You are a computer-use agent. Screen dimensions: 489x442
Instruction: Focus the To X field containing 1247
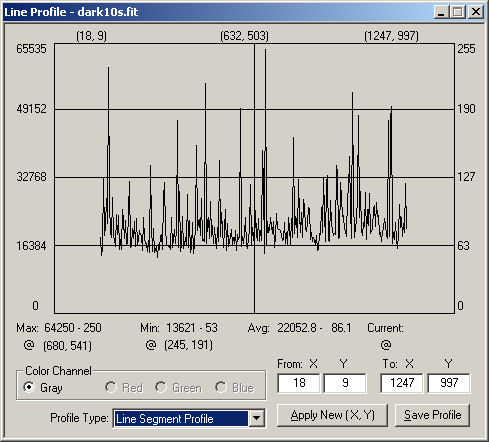[x=402, y=383]
